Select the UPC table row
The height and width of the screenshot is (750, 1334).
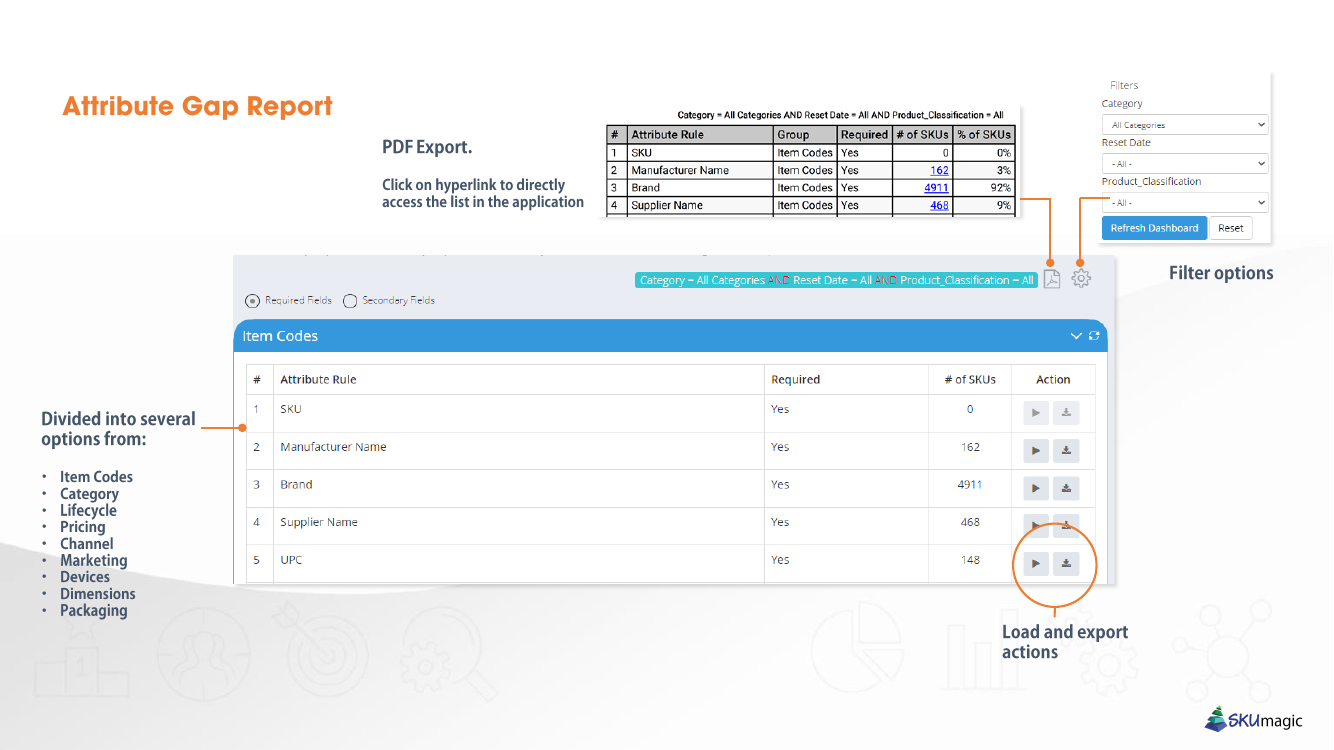click(x=671, y=564)
